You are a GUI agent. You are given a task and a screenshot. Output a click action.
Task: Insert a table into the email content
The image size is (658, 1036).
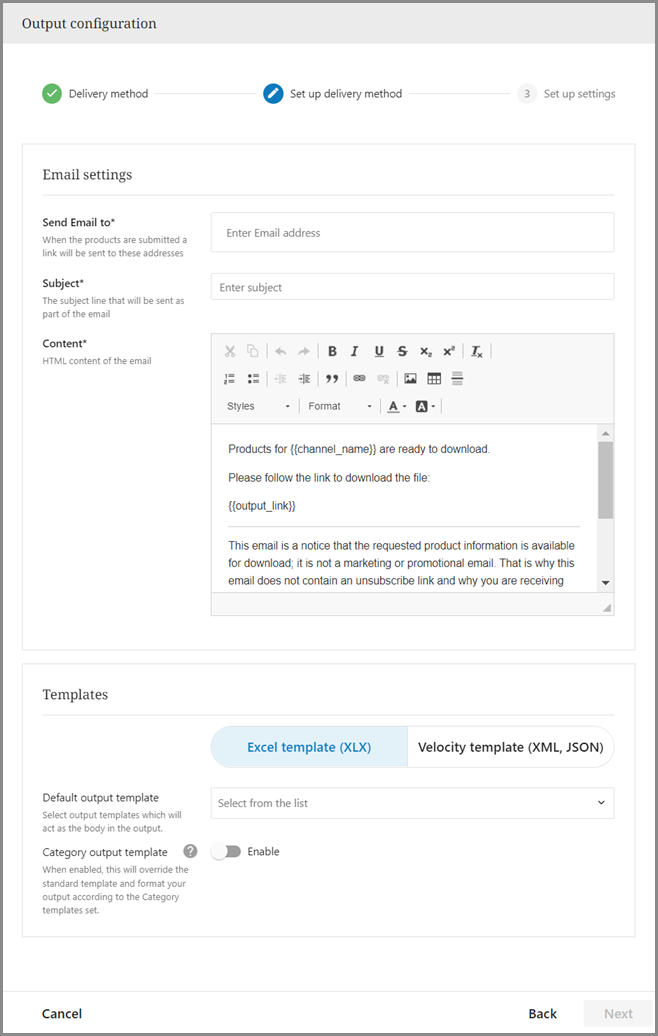click(434, 379)
